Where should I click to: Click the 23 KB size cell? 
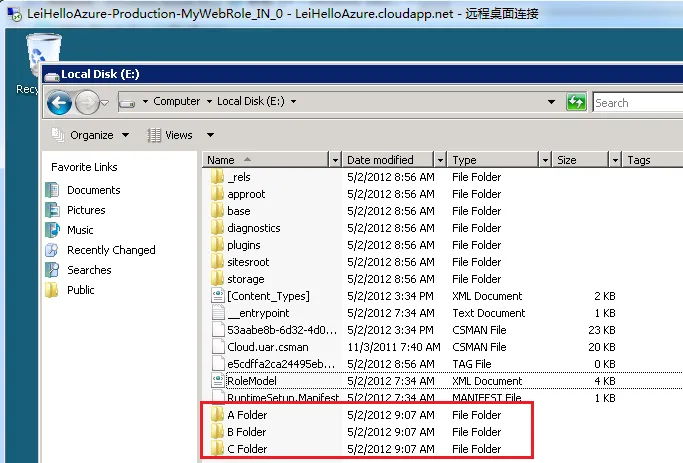pos(602,330)
